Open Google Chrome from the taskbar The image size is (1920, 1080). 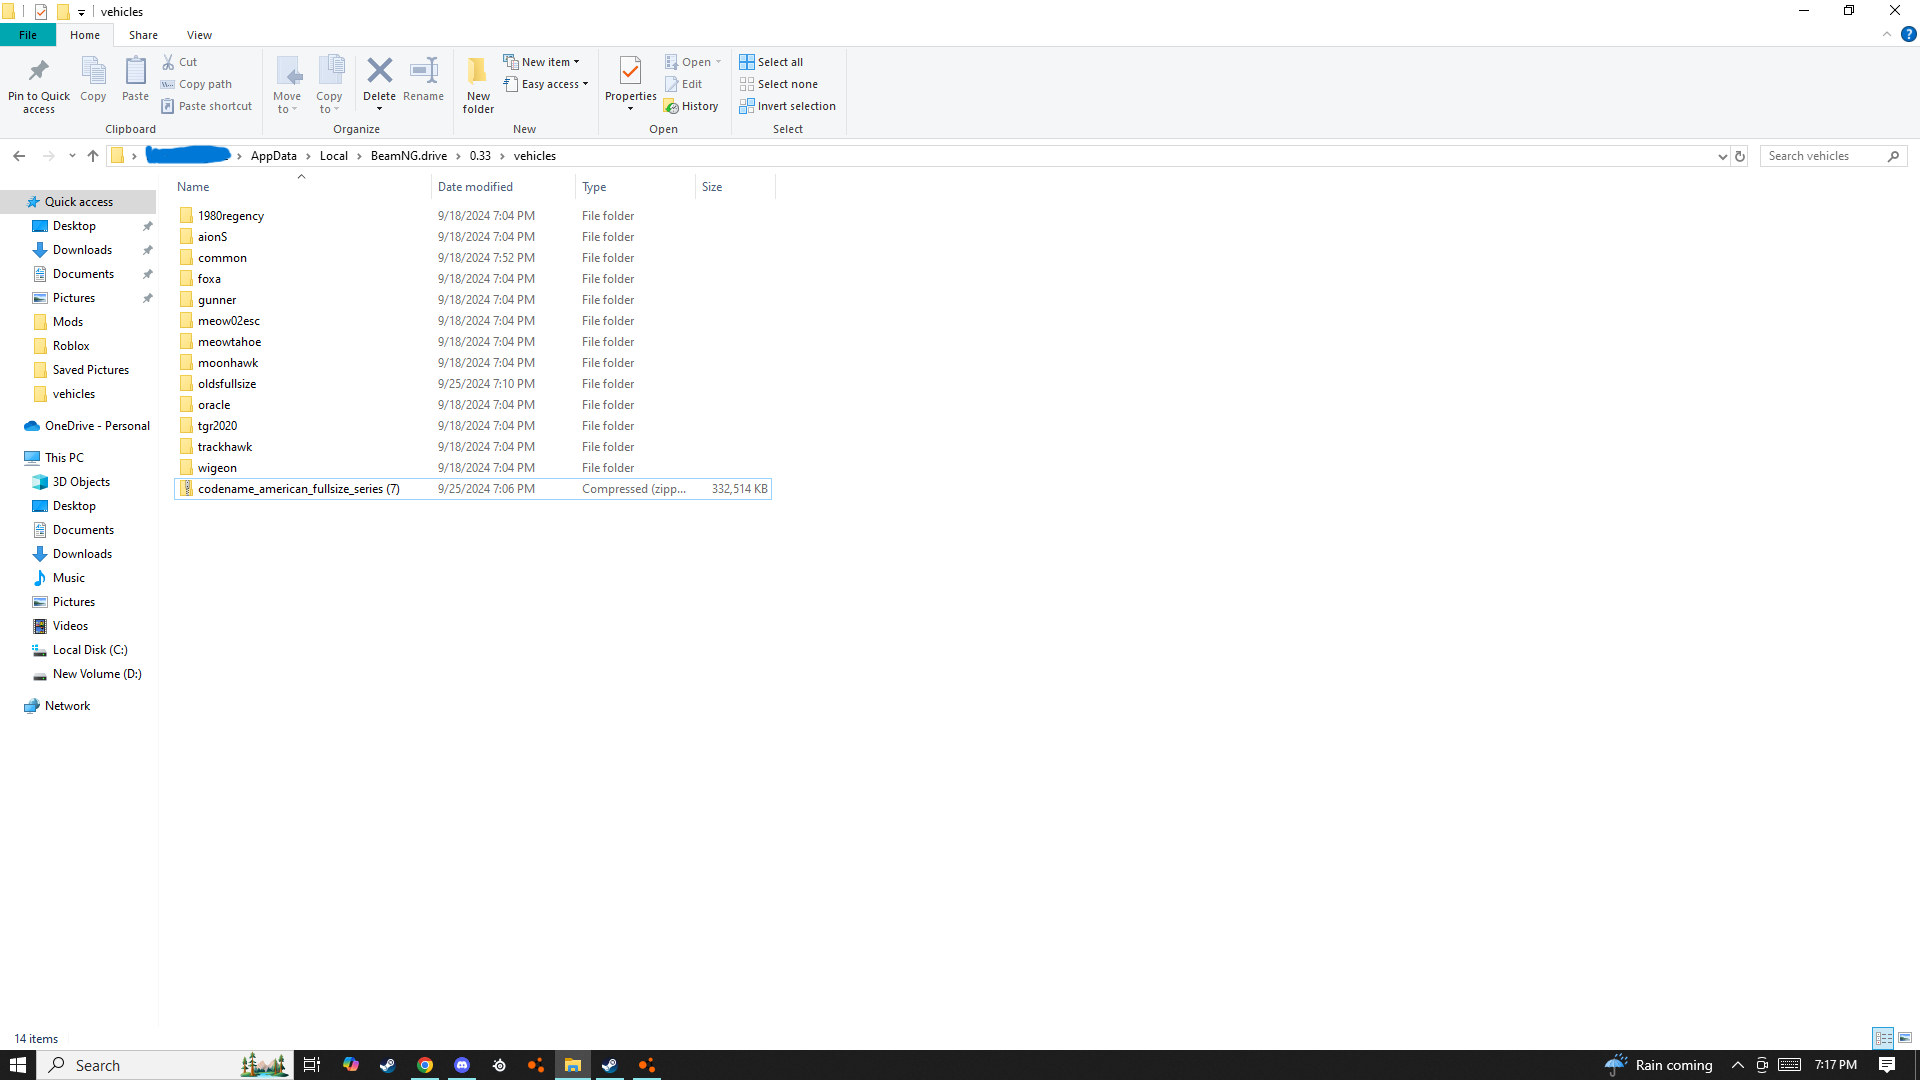pyautogui.click(x=425, y=1065)
